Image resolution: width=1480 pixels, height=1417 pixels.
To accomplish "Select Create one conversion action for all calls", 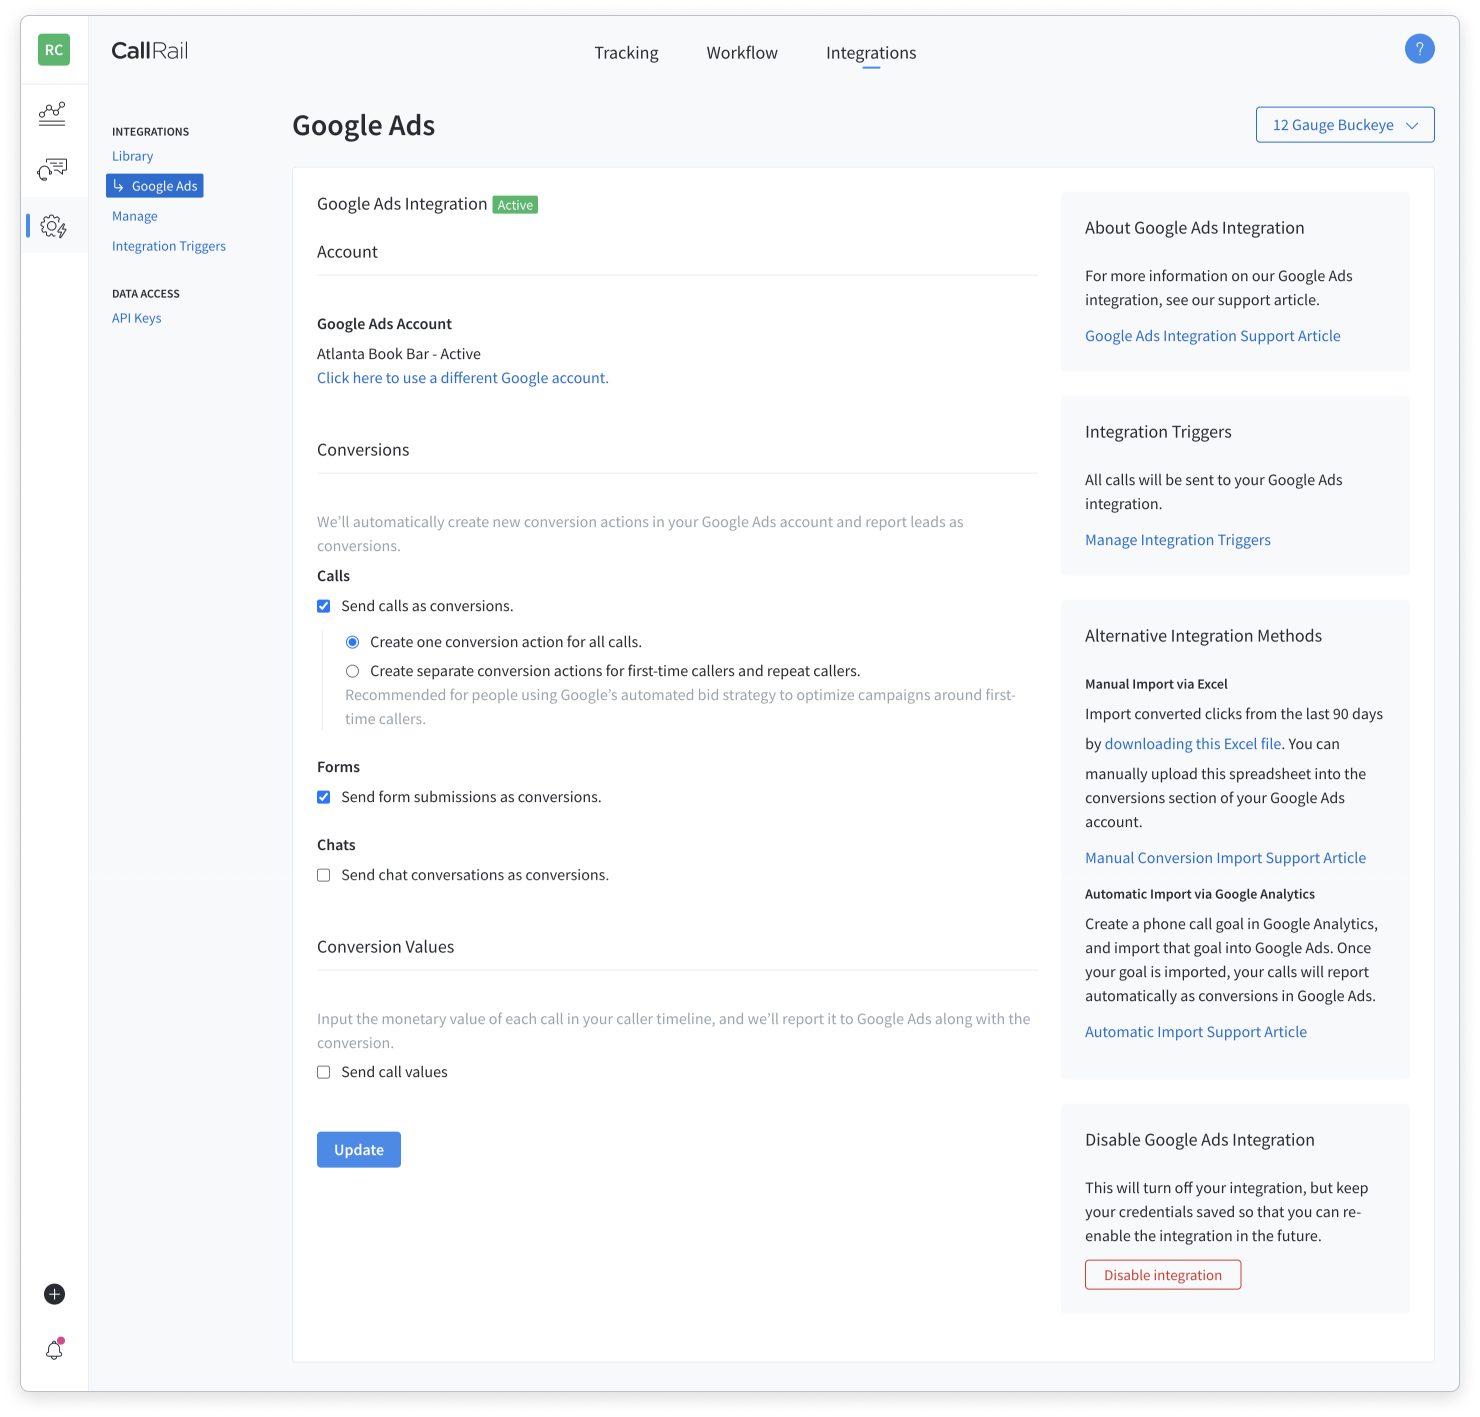I will pos(353,642).
